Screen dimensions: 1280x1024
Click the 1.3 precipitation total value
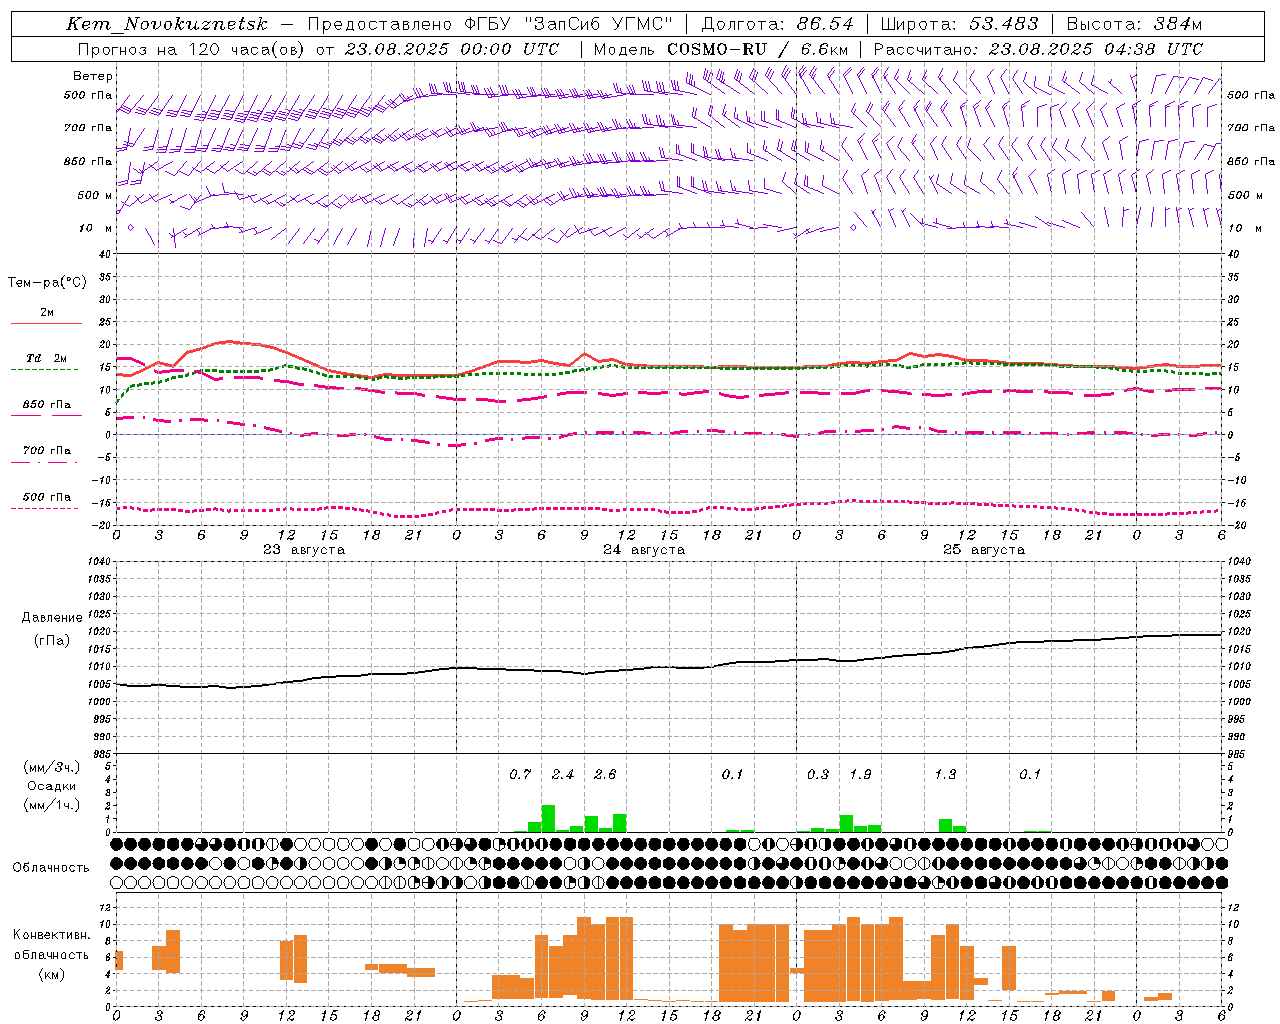coord(945,774)
